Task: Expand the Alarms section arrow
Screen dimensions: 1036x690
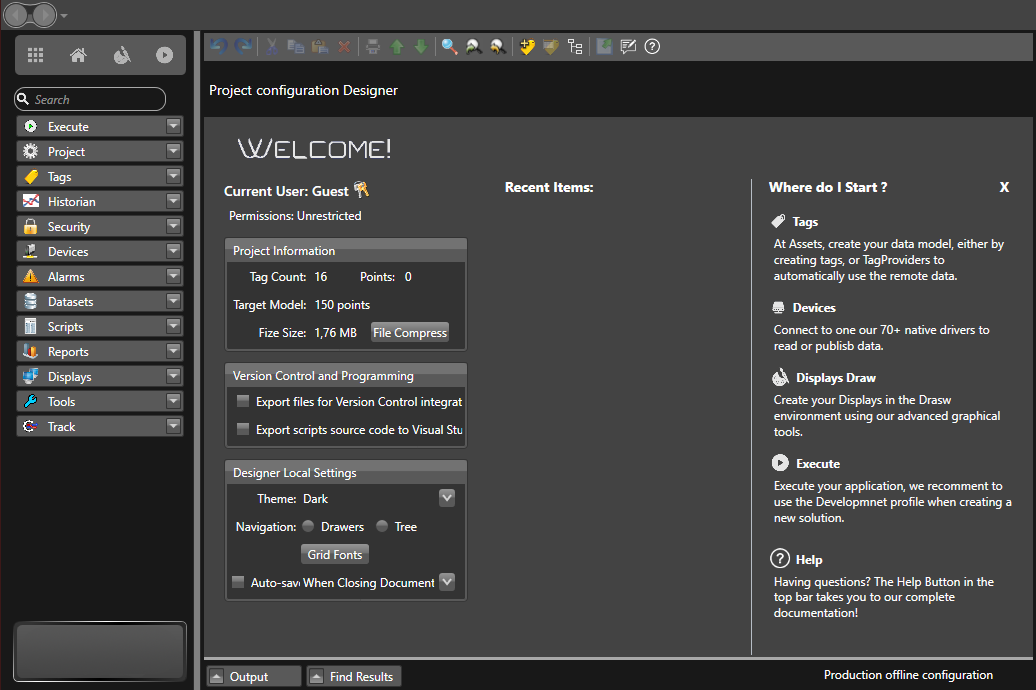Action: (x=173, y=277)
